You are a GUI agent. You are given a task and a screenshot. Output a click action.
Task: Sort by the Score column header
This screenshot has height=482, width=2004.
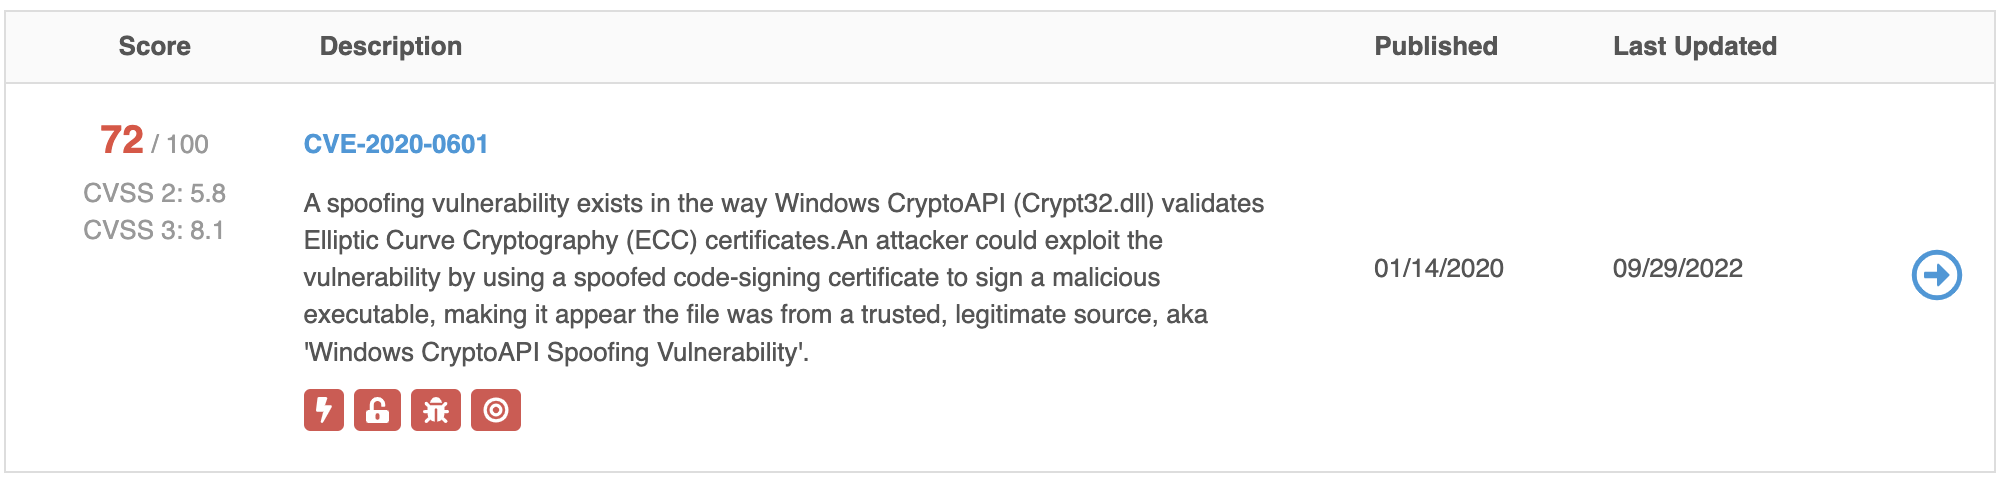154,46
